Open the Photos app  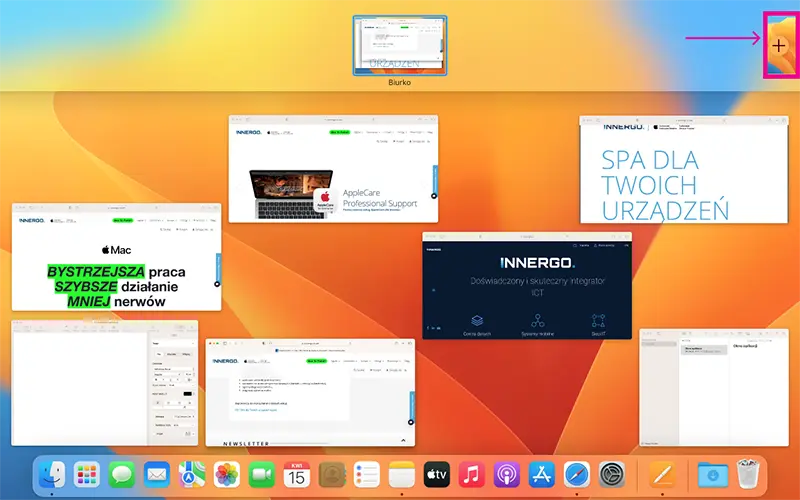227,474
